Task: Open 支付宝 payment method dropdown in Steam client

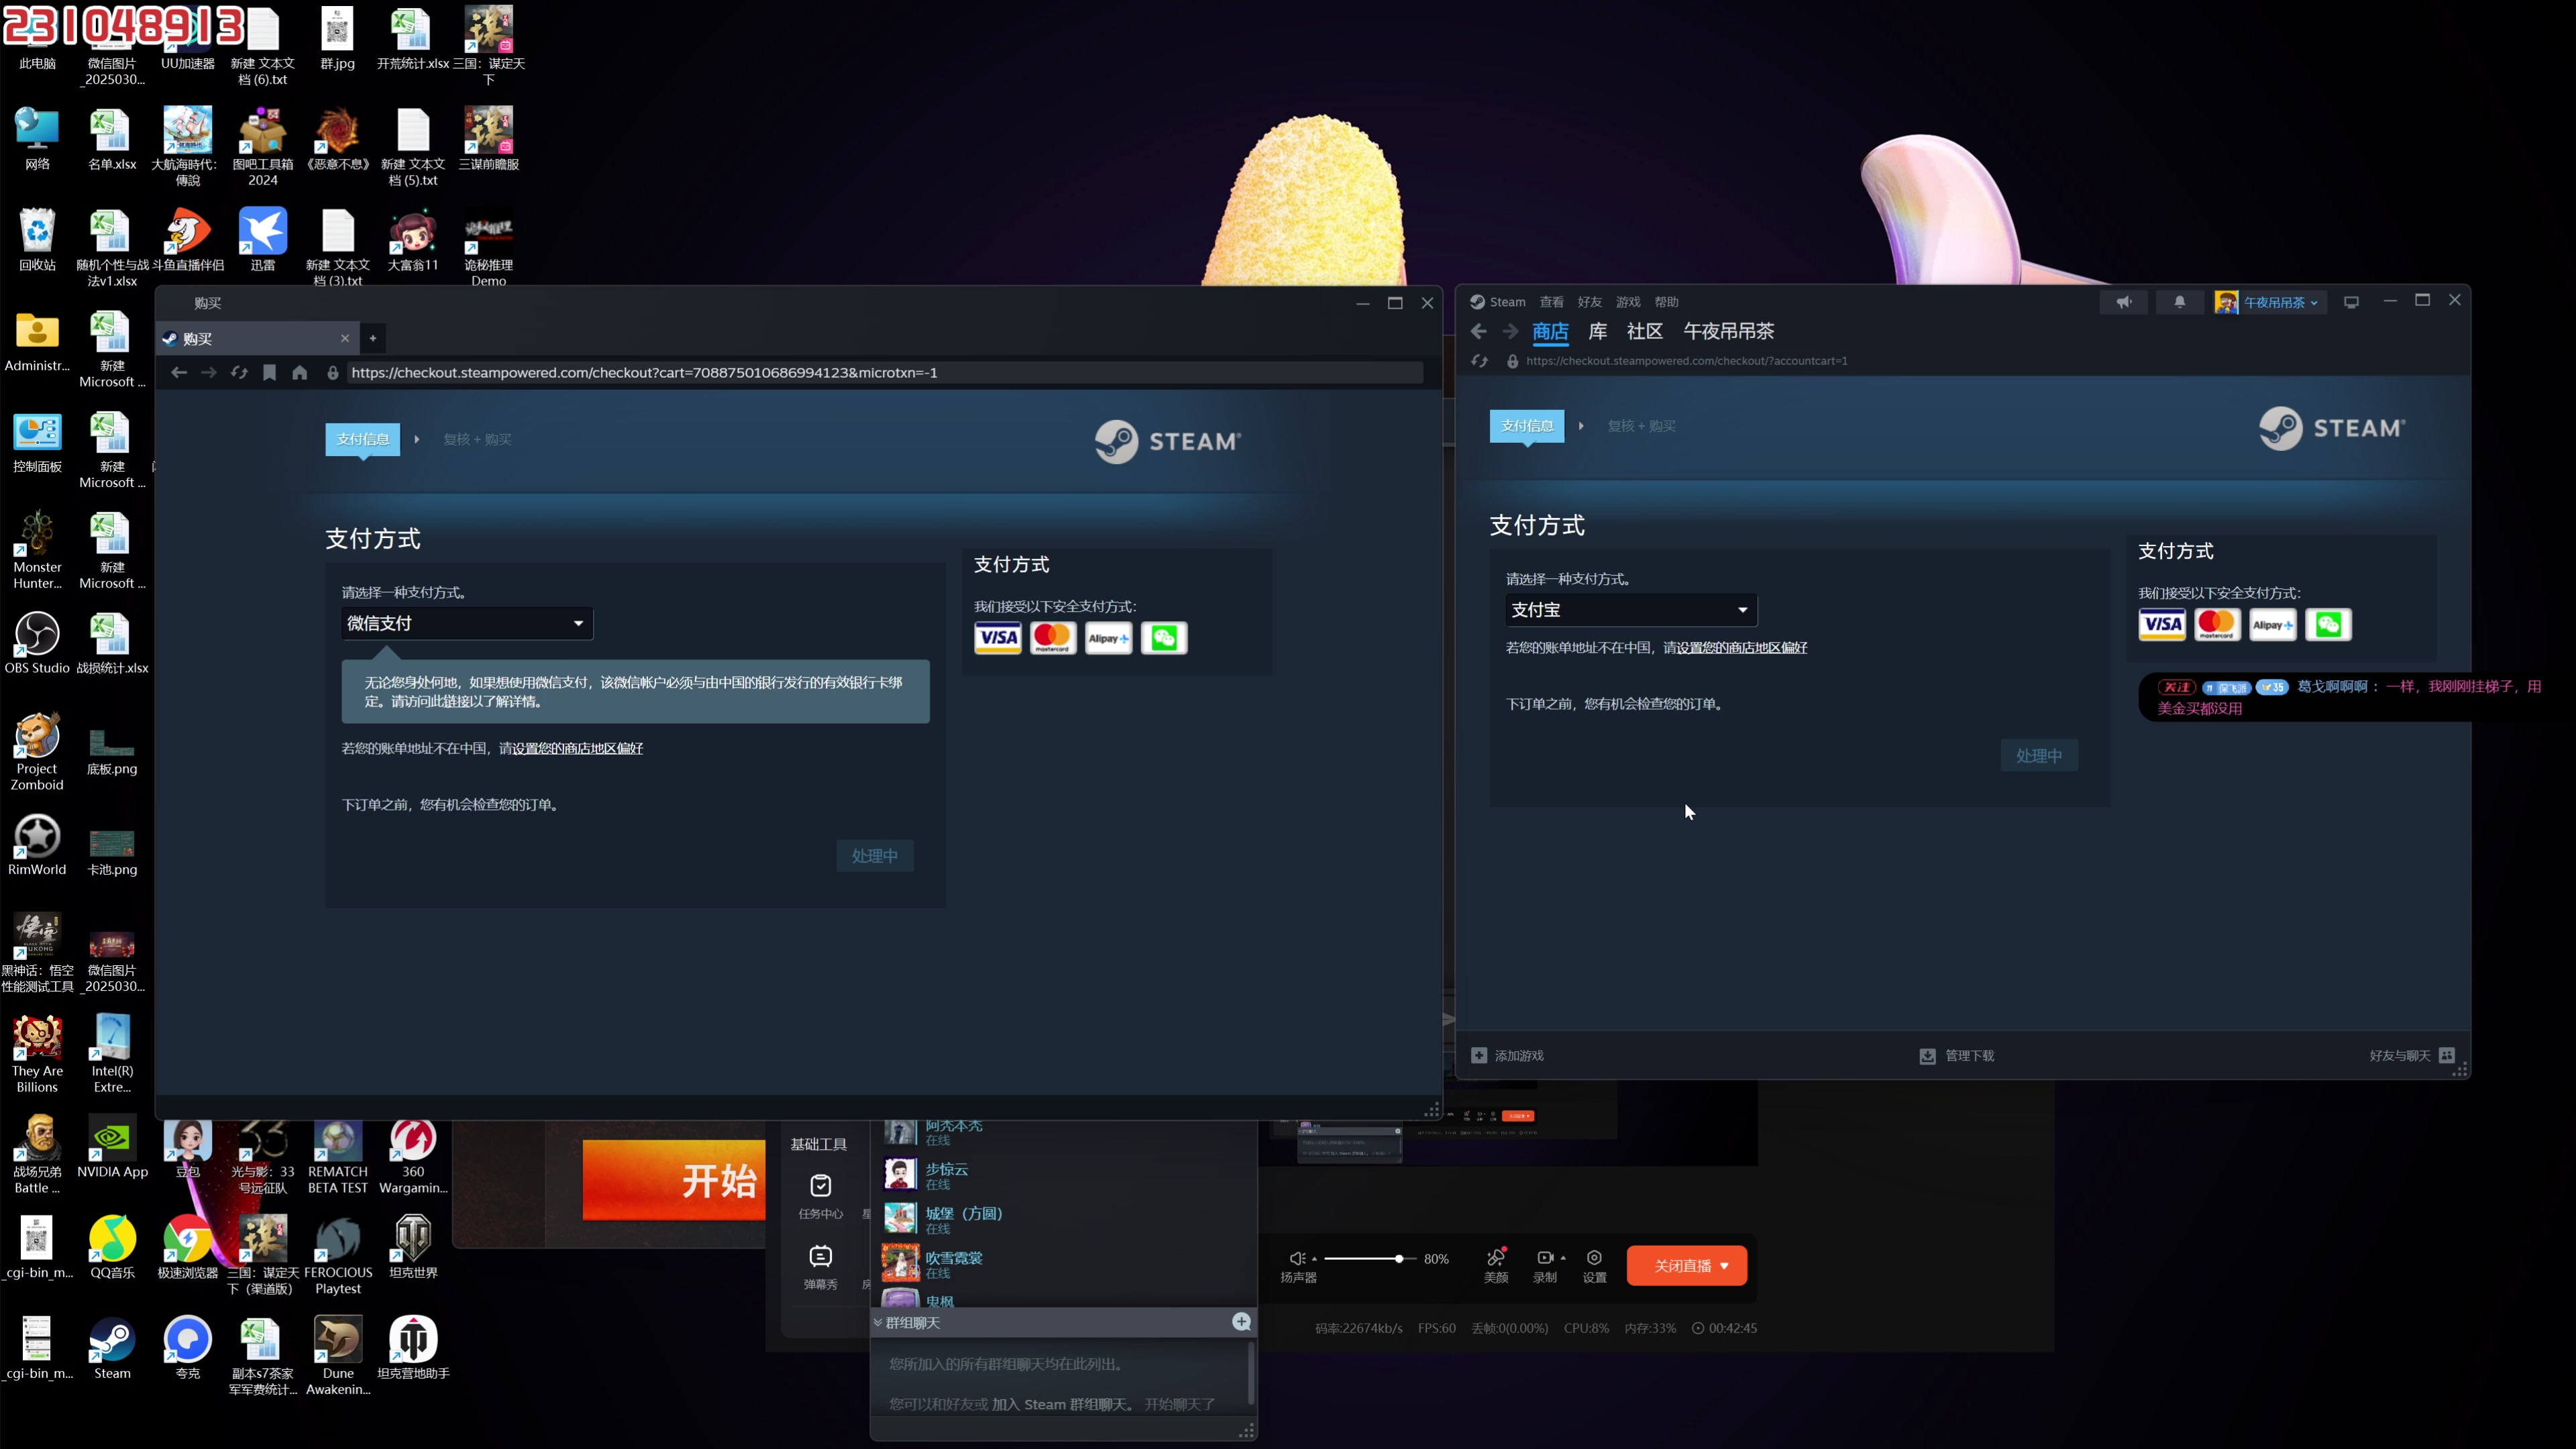Action: coord(1631,610)
